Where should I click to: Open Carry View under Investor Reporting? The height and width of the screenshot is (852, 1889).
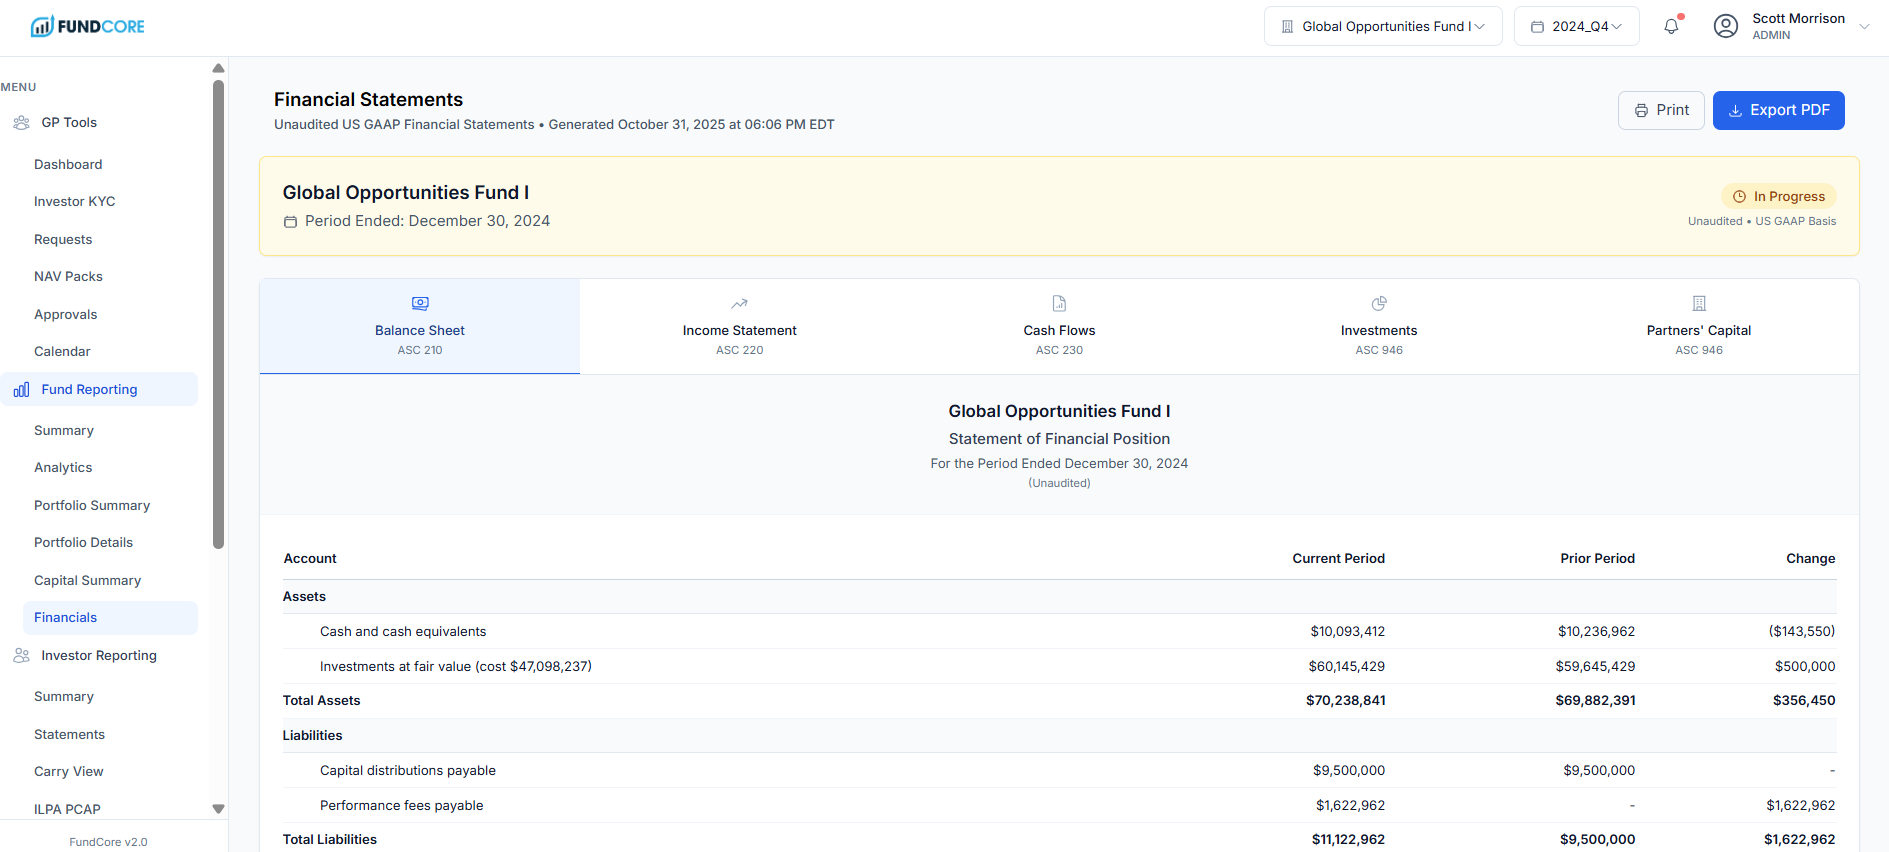click(x=69, y=772)
